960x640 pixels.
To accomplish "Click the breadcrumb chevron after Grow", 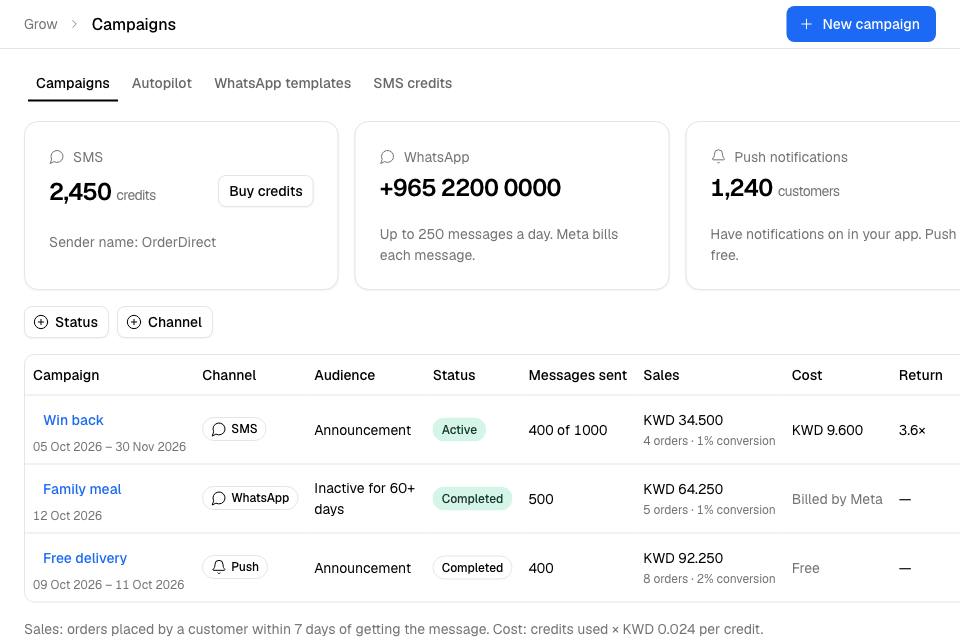I will [74, 24].
